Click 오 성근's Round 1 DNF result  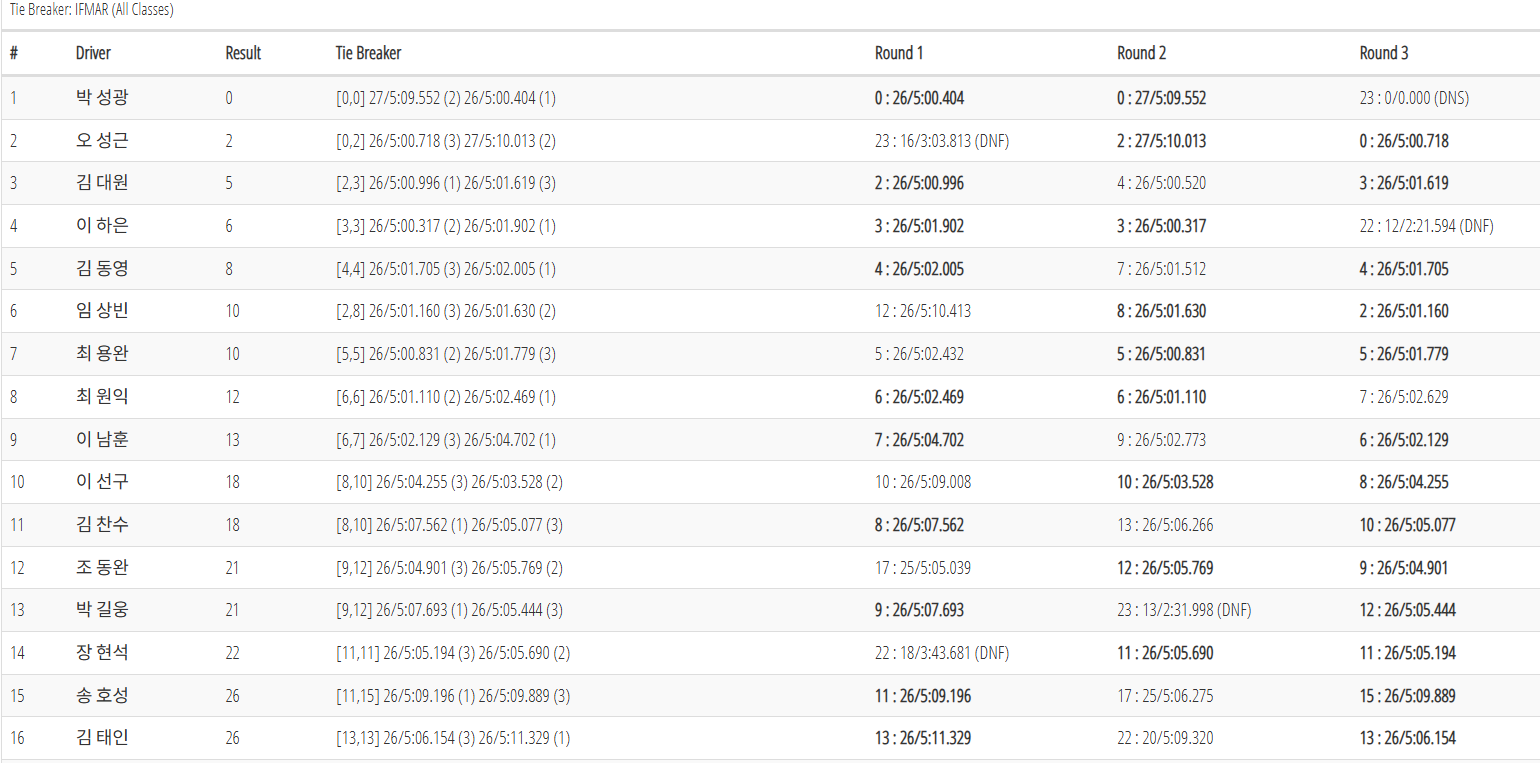[x=942, y=141]
